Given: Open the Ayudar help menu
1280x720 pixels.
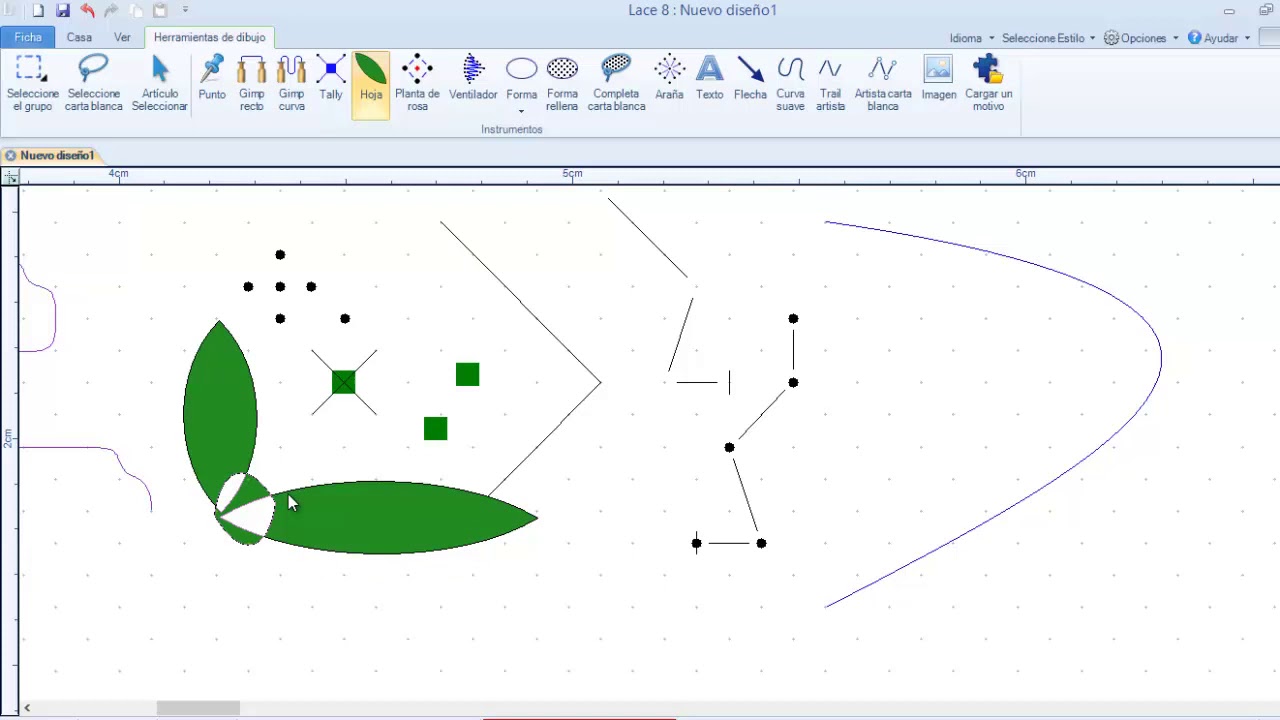Looking at the screenshot, I should pyautogui.click(x=1219, y=38).
